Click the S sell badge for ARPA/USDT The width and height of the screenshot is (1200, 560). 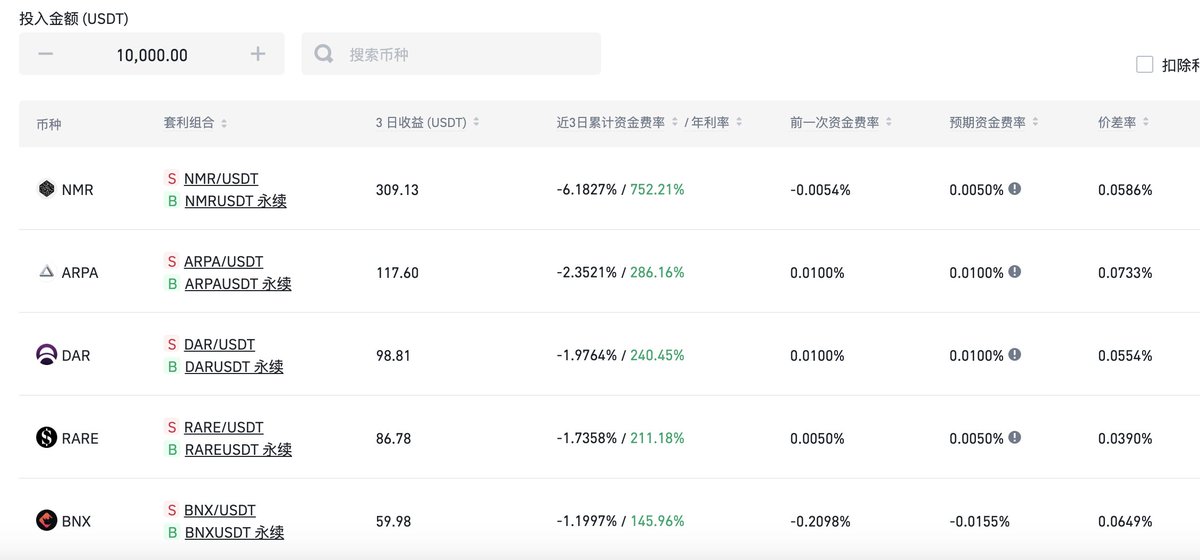click(172, 261)
